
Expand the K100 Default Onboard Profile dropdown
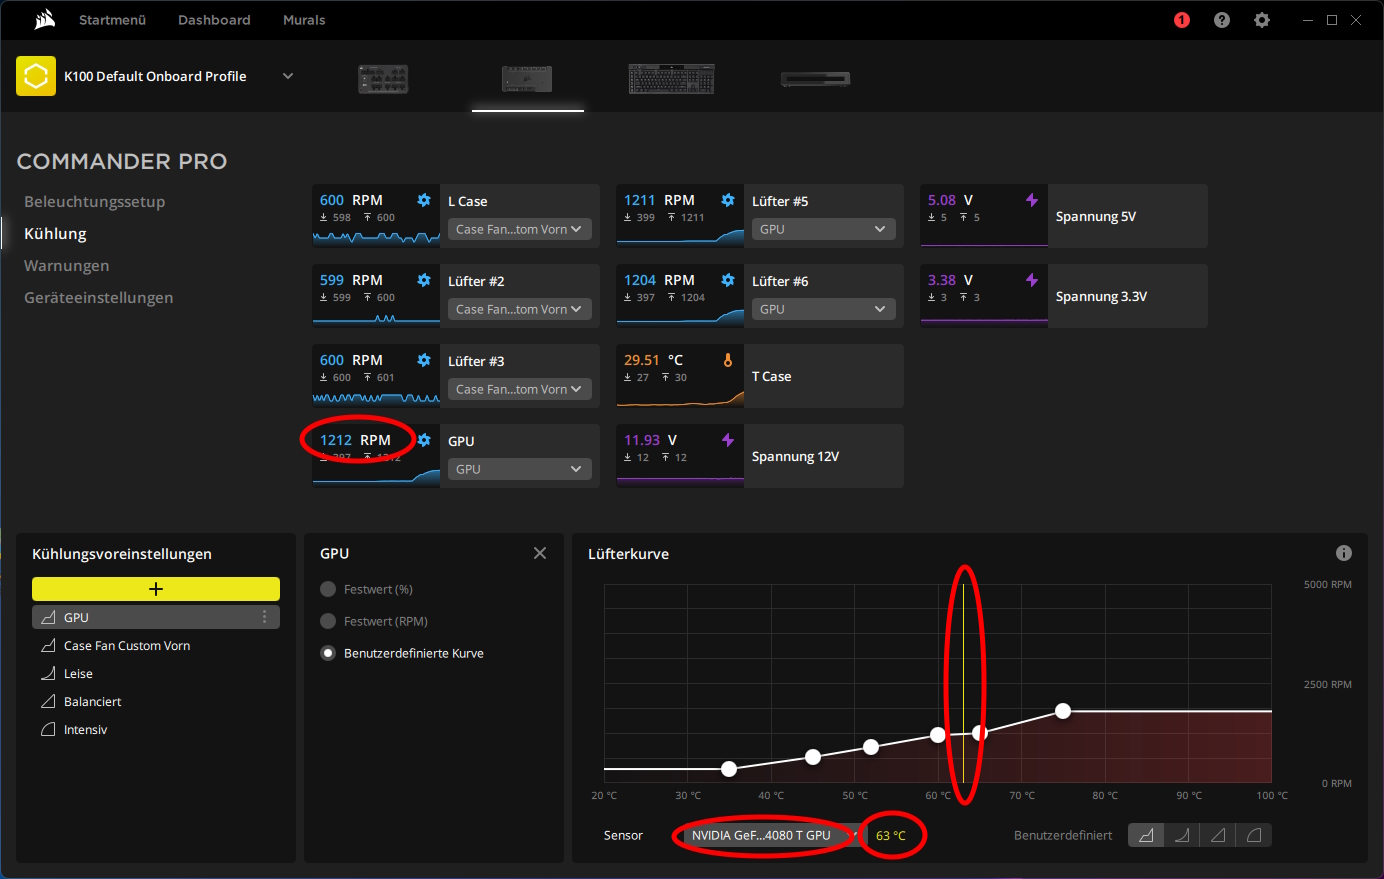click(x=288, y=76)
